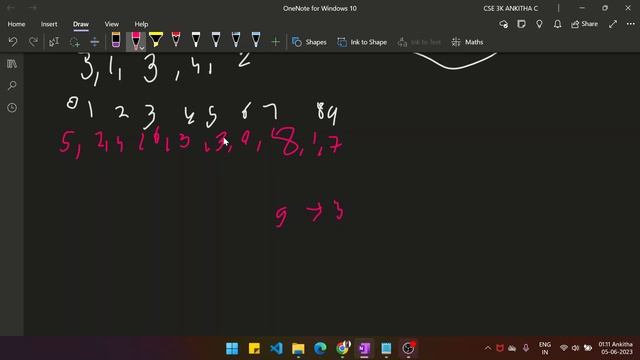Open Search in the sidebar
This screenshot has width=640, height=360.
tap(12, 86)
